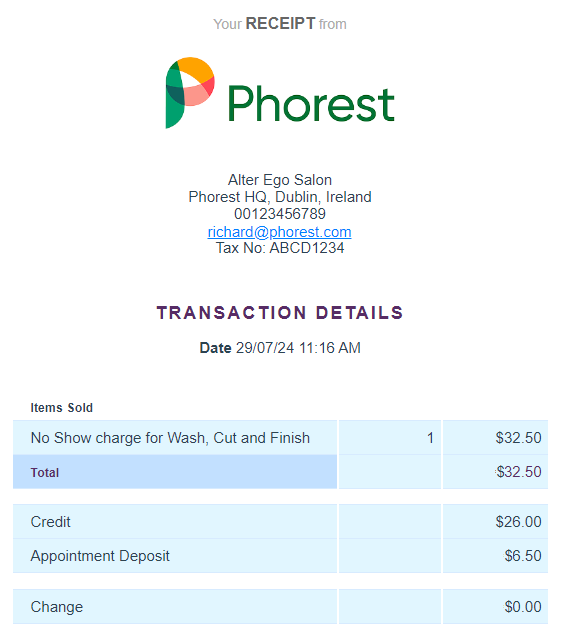Viewport: 563px width, 636px height.
Task: Click the Credit amount $26.00
Action: point(518,522)
